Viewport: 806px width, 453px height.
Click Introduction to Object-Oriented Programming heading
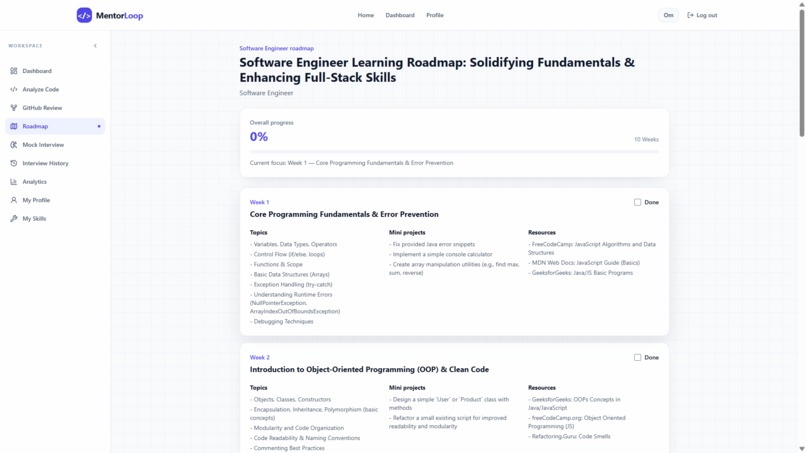(x=369, y=370)
